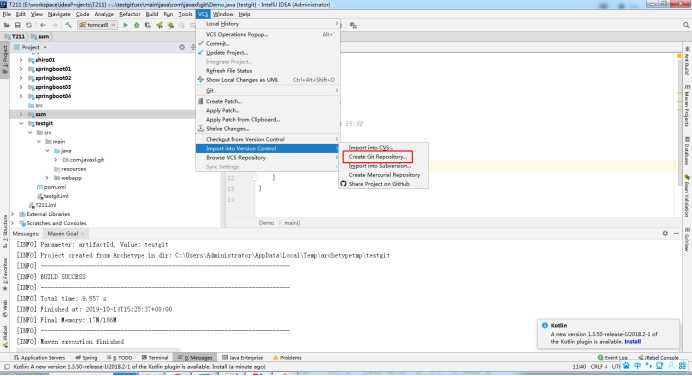Choose Commit... in VCS menu
The image size is (692, 376).
tap(267, 43)
